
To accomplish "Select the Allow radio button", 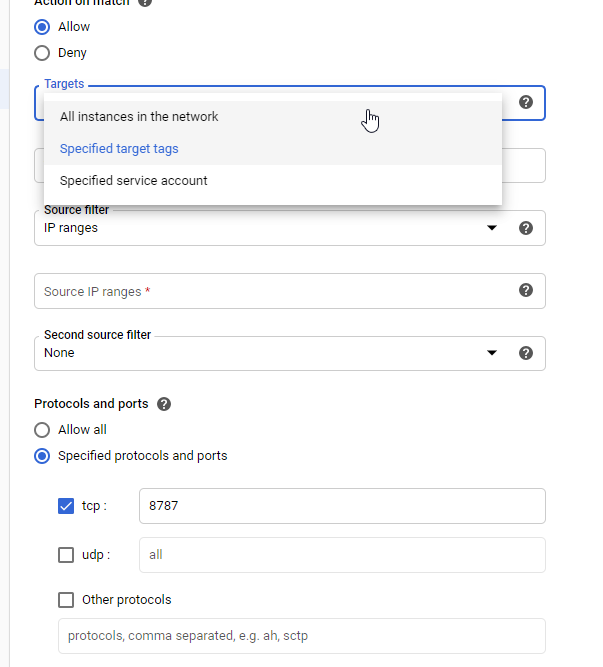I will [x=42, y=27].
